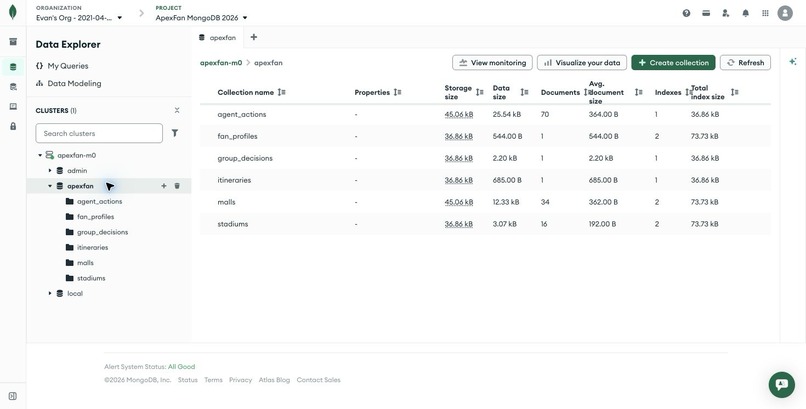The height and width of the screenshot is (409, 806).
Task: Open fan_profiles row in table
Action: click(x=485, y=136)
